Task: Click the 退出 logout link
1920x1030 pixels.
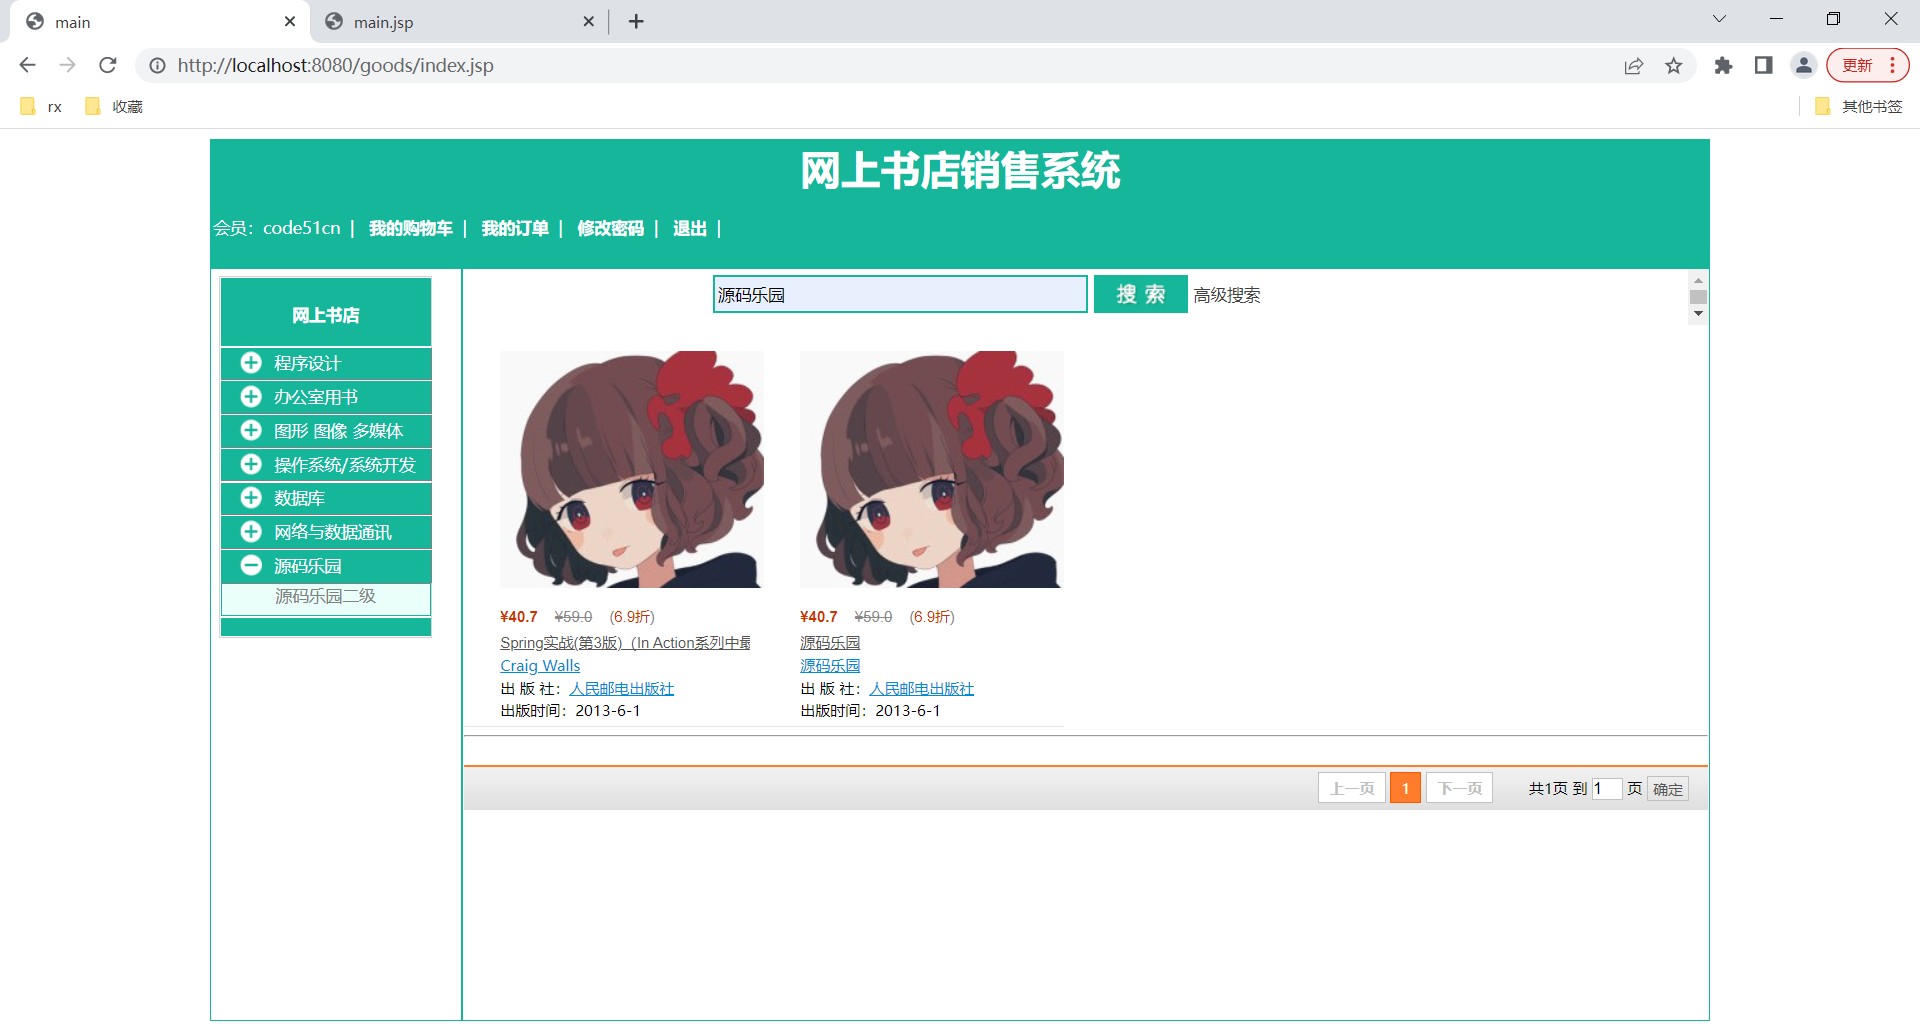Action: click(689, 228)
